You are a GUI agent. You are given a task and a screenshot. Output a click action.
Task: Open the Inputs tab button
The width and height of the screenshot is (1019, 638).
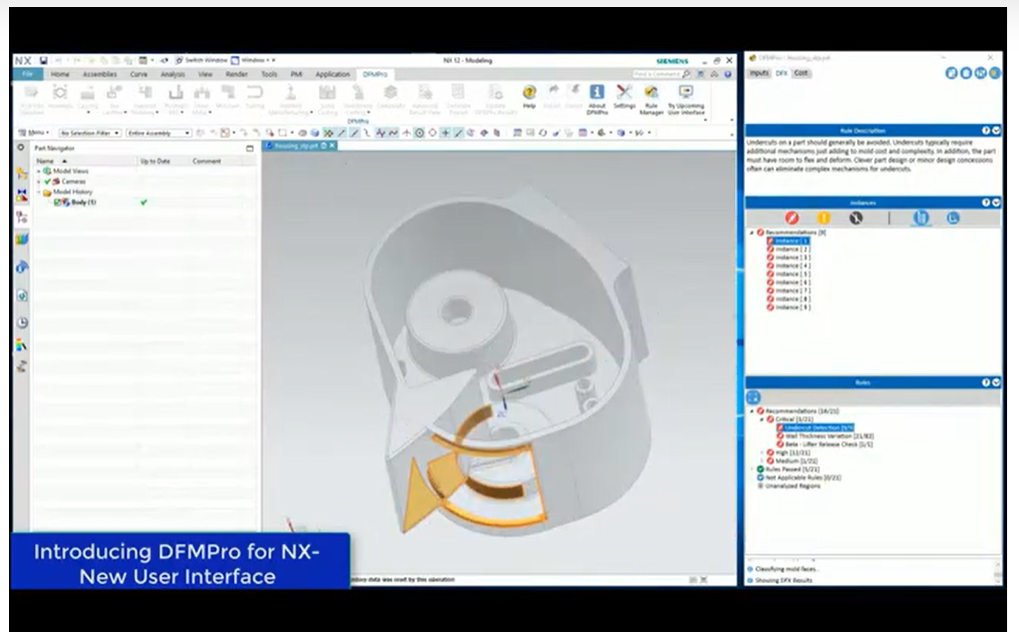(759, 73)
